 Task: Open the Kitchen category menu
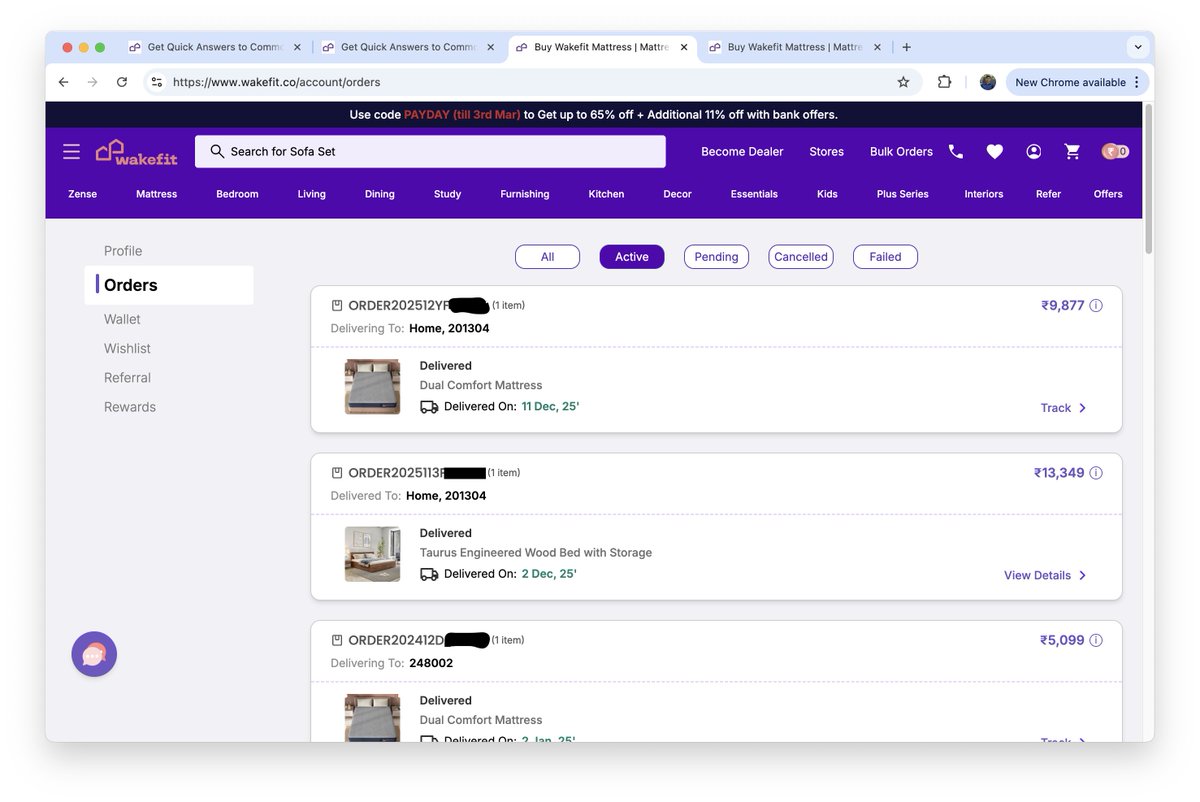click(x=606, y=194)
